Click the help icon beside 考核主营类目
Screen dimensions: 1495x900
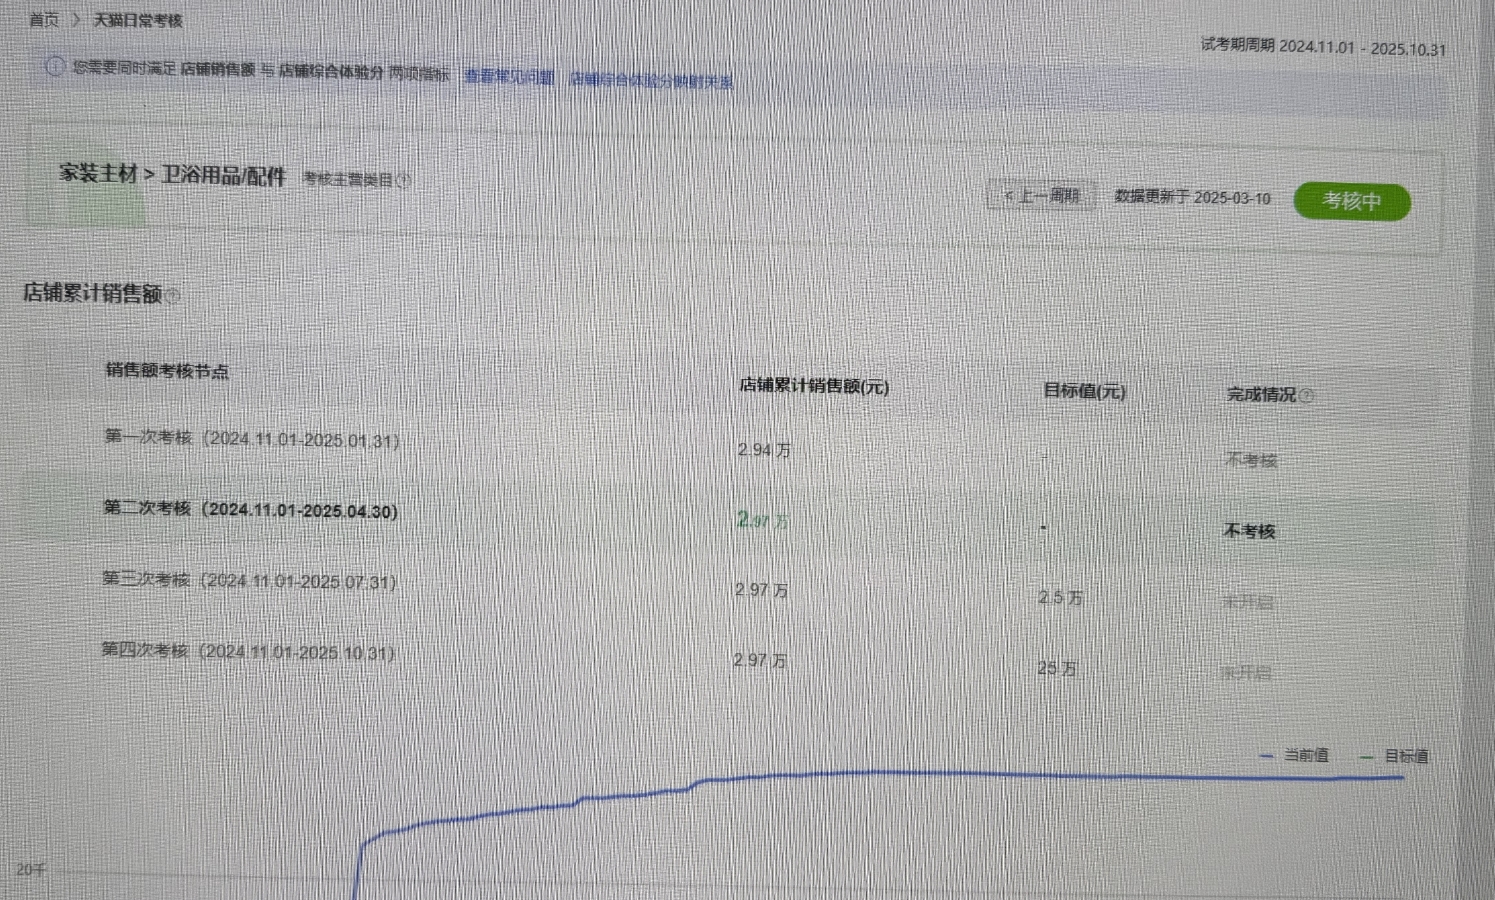pyautogui.click(x=404, y=181)
